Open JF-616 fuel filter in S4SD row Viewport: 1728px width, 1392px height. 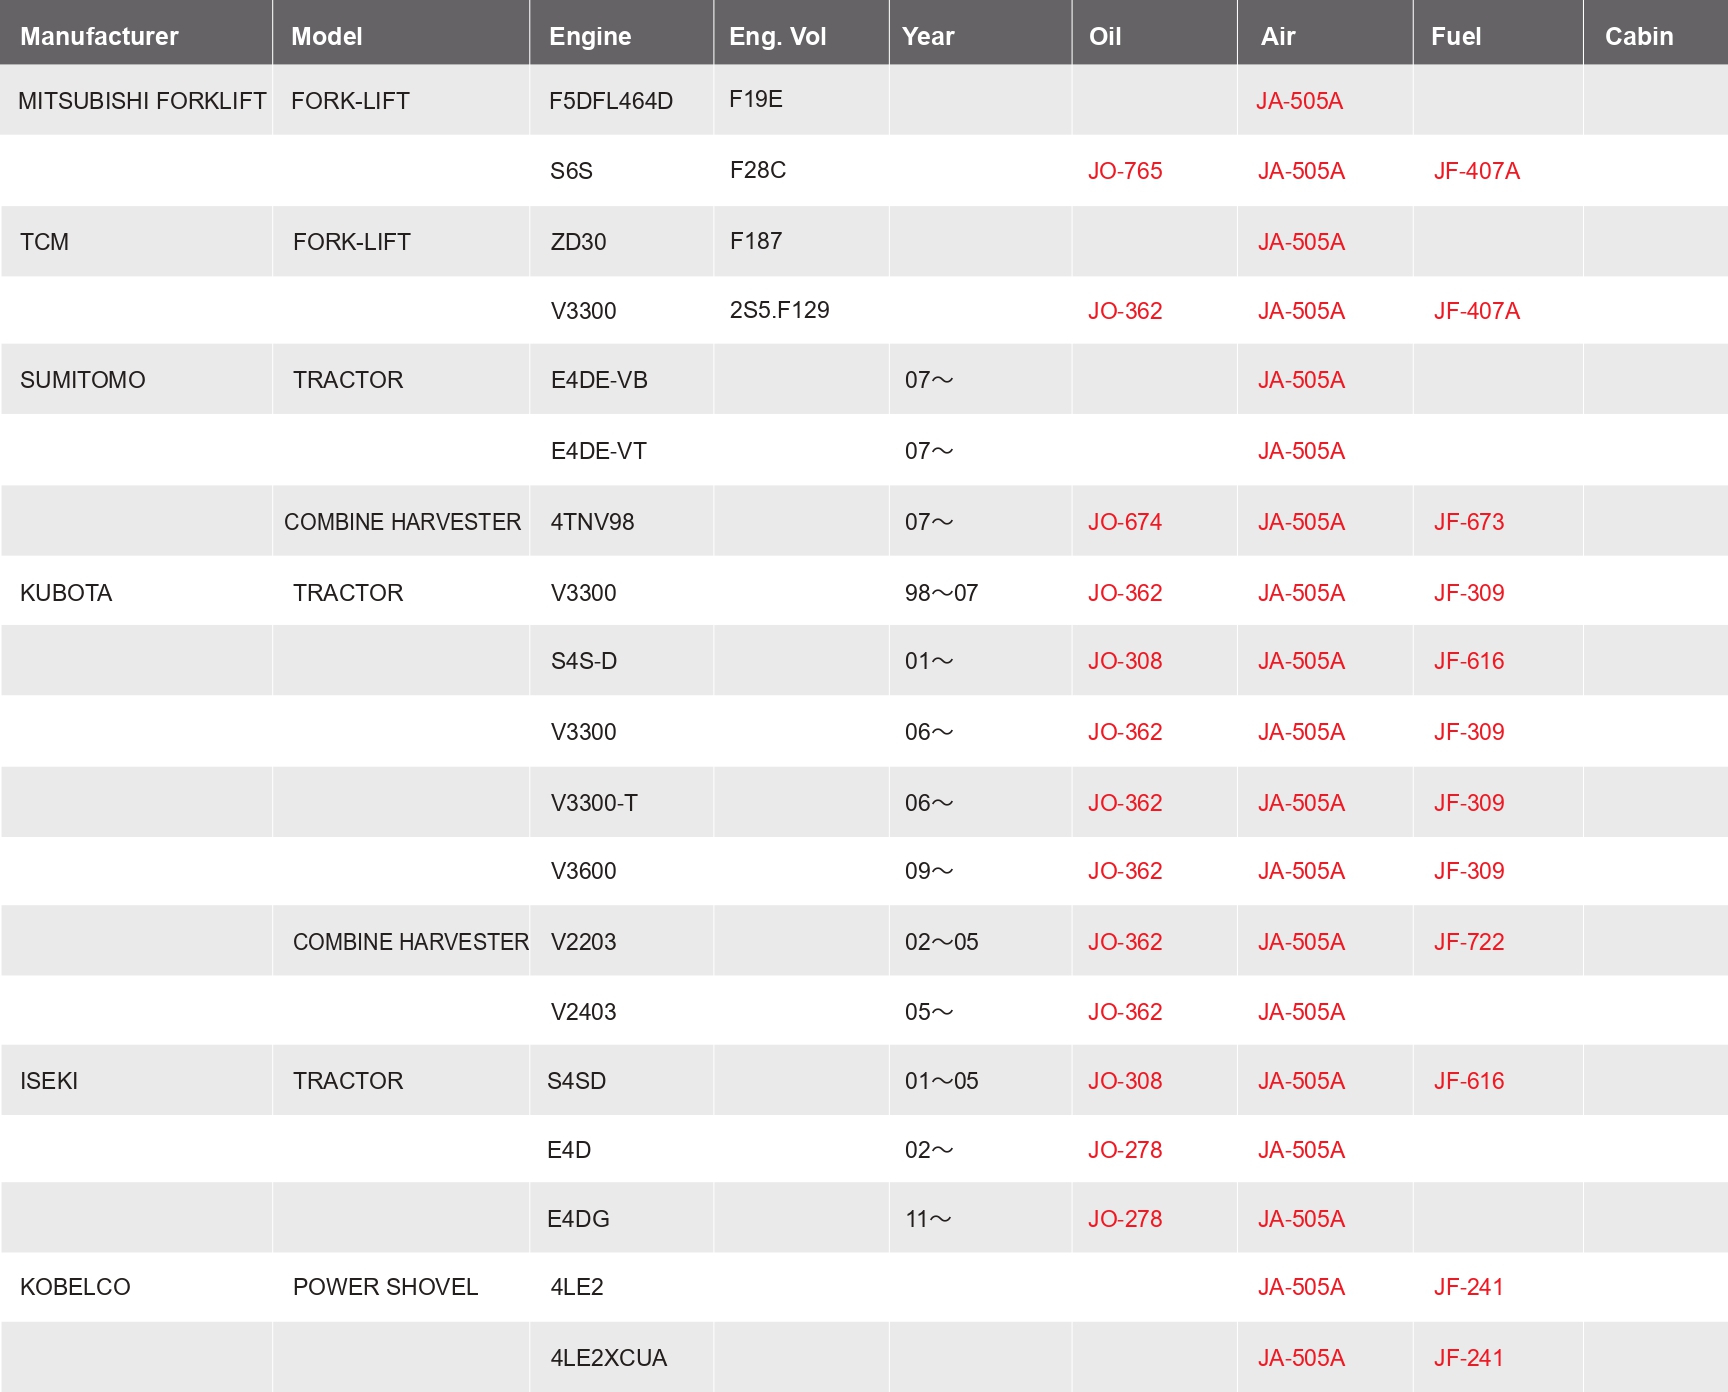click(x=1468, y=1081)
